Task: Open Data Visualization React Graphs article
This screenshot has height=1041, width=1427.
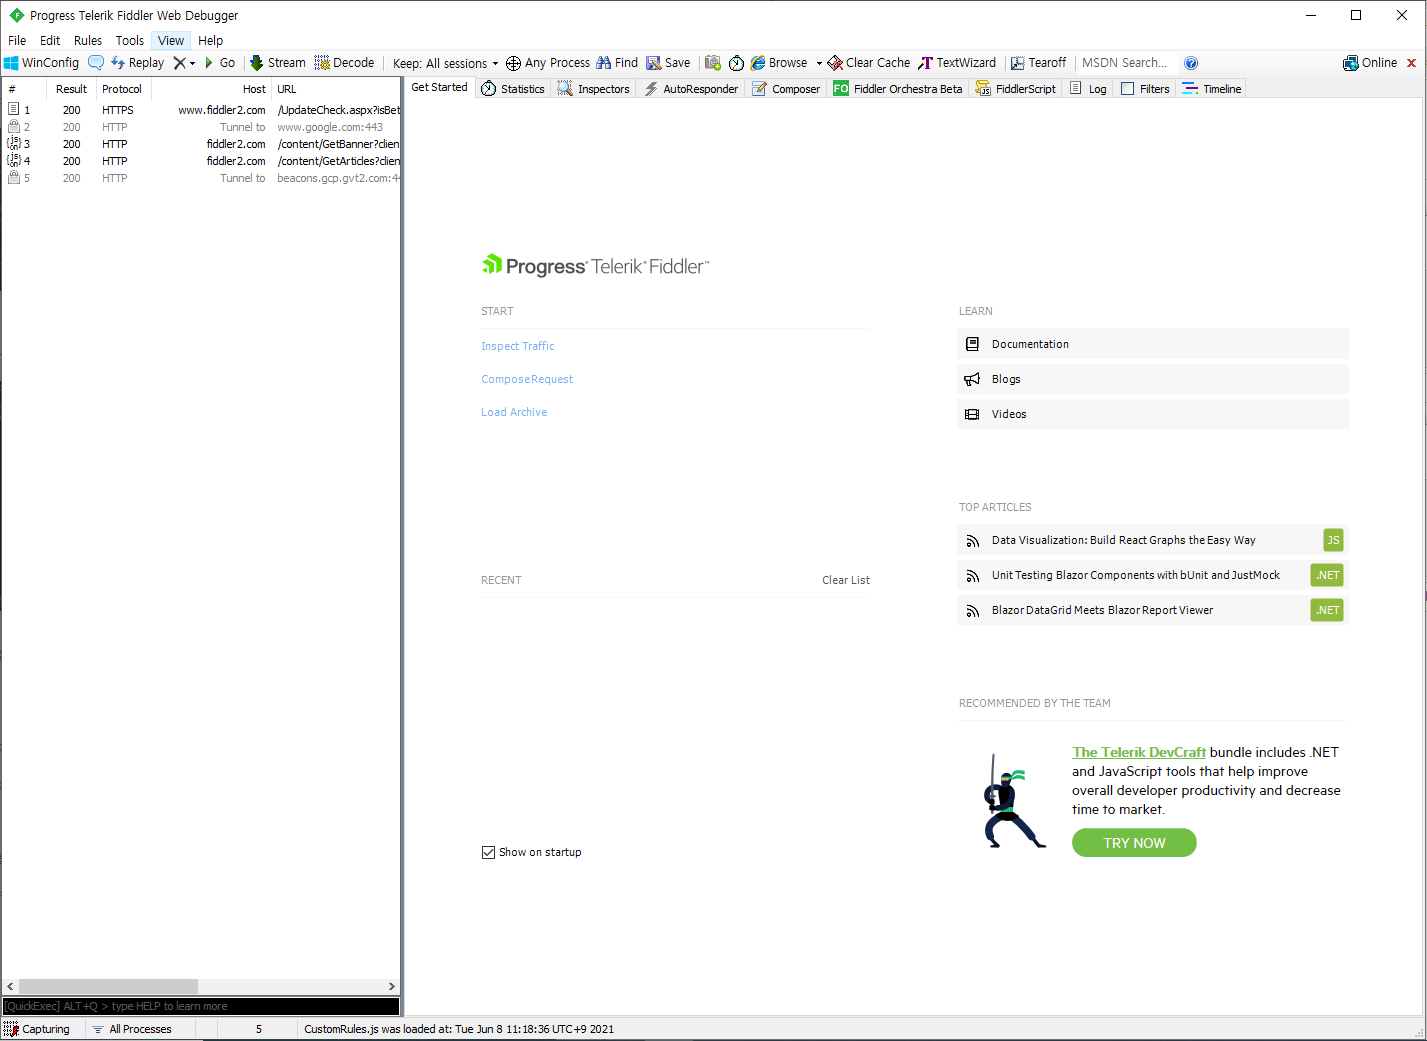Action: [x=1152, y=540]
